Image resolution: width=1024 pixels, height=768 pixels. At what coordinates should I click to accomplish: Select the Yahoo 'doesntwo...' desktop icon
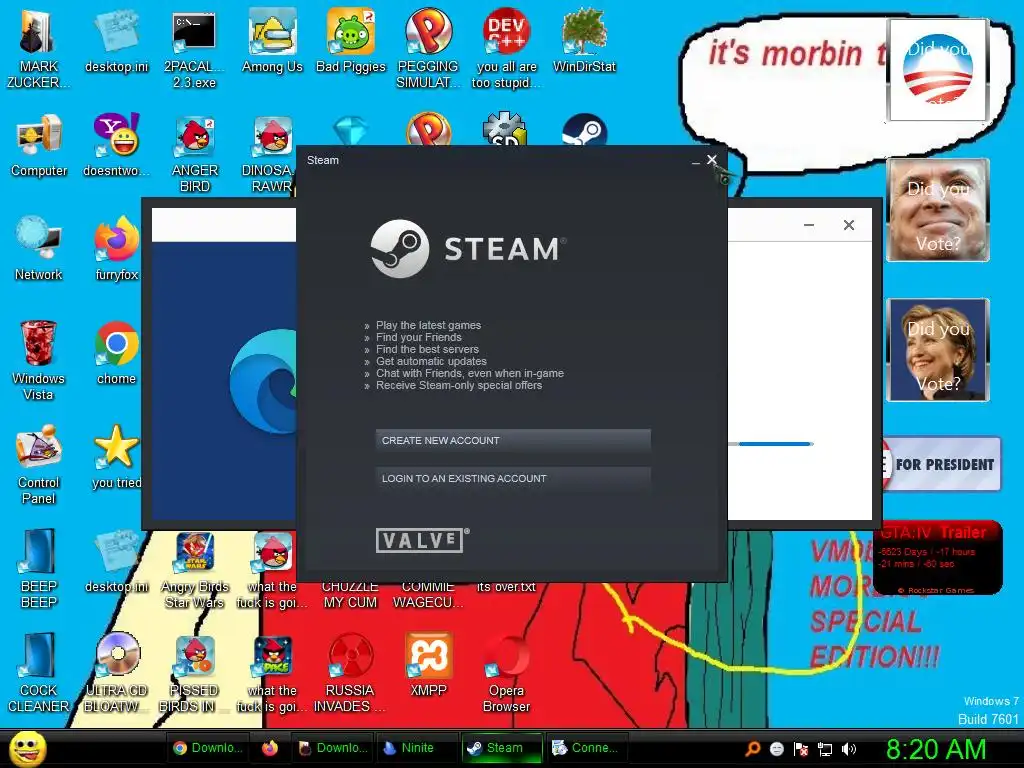click(x=116, y=145)
